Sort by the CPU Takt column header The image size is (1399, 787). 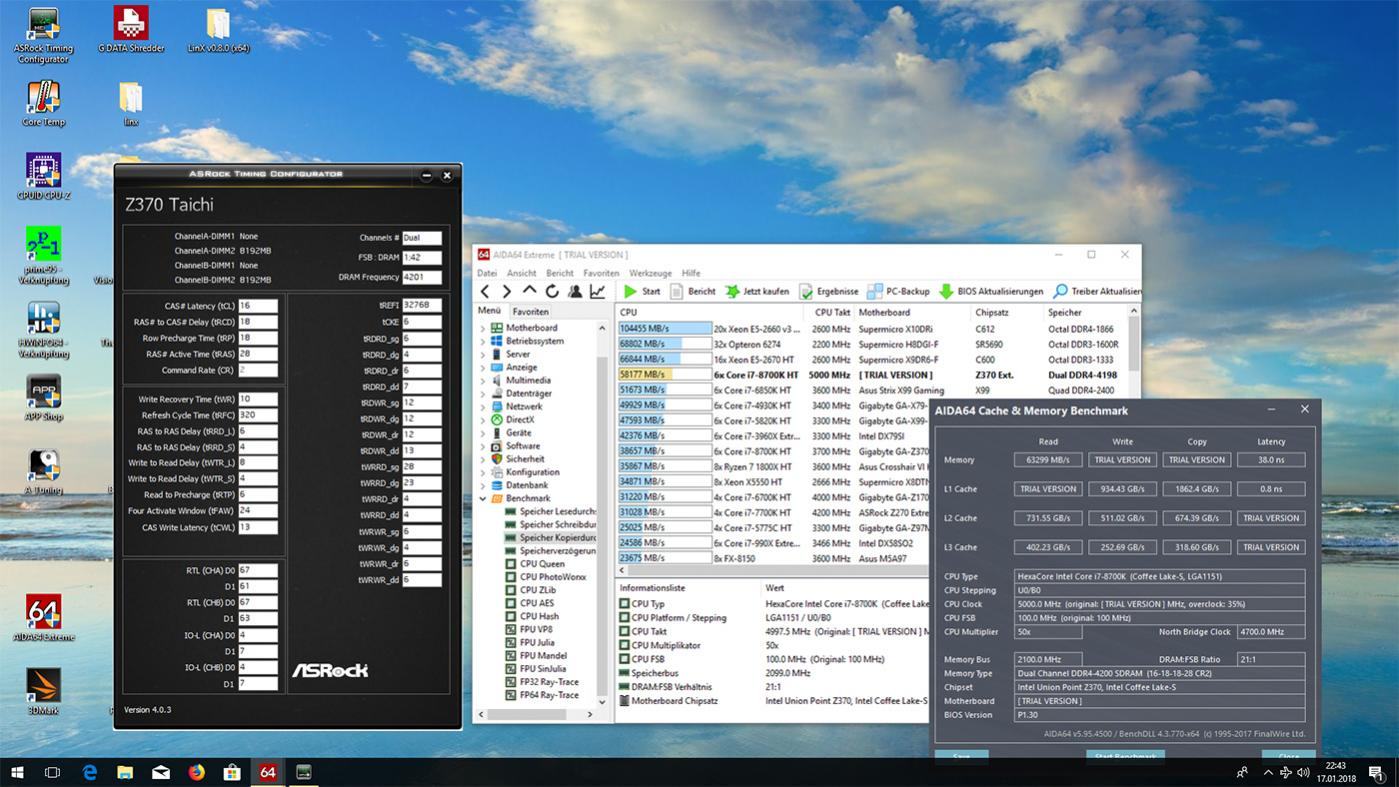tap(832, 312)
